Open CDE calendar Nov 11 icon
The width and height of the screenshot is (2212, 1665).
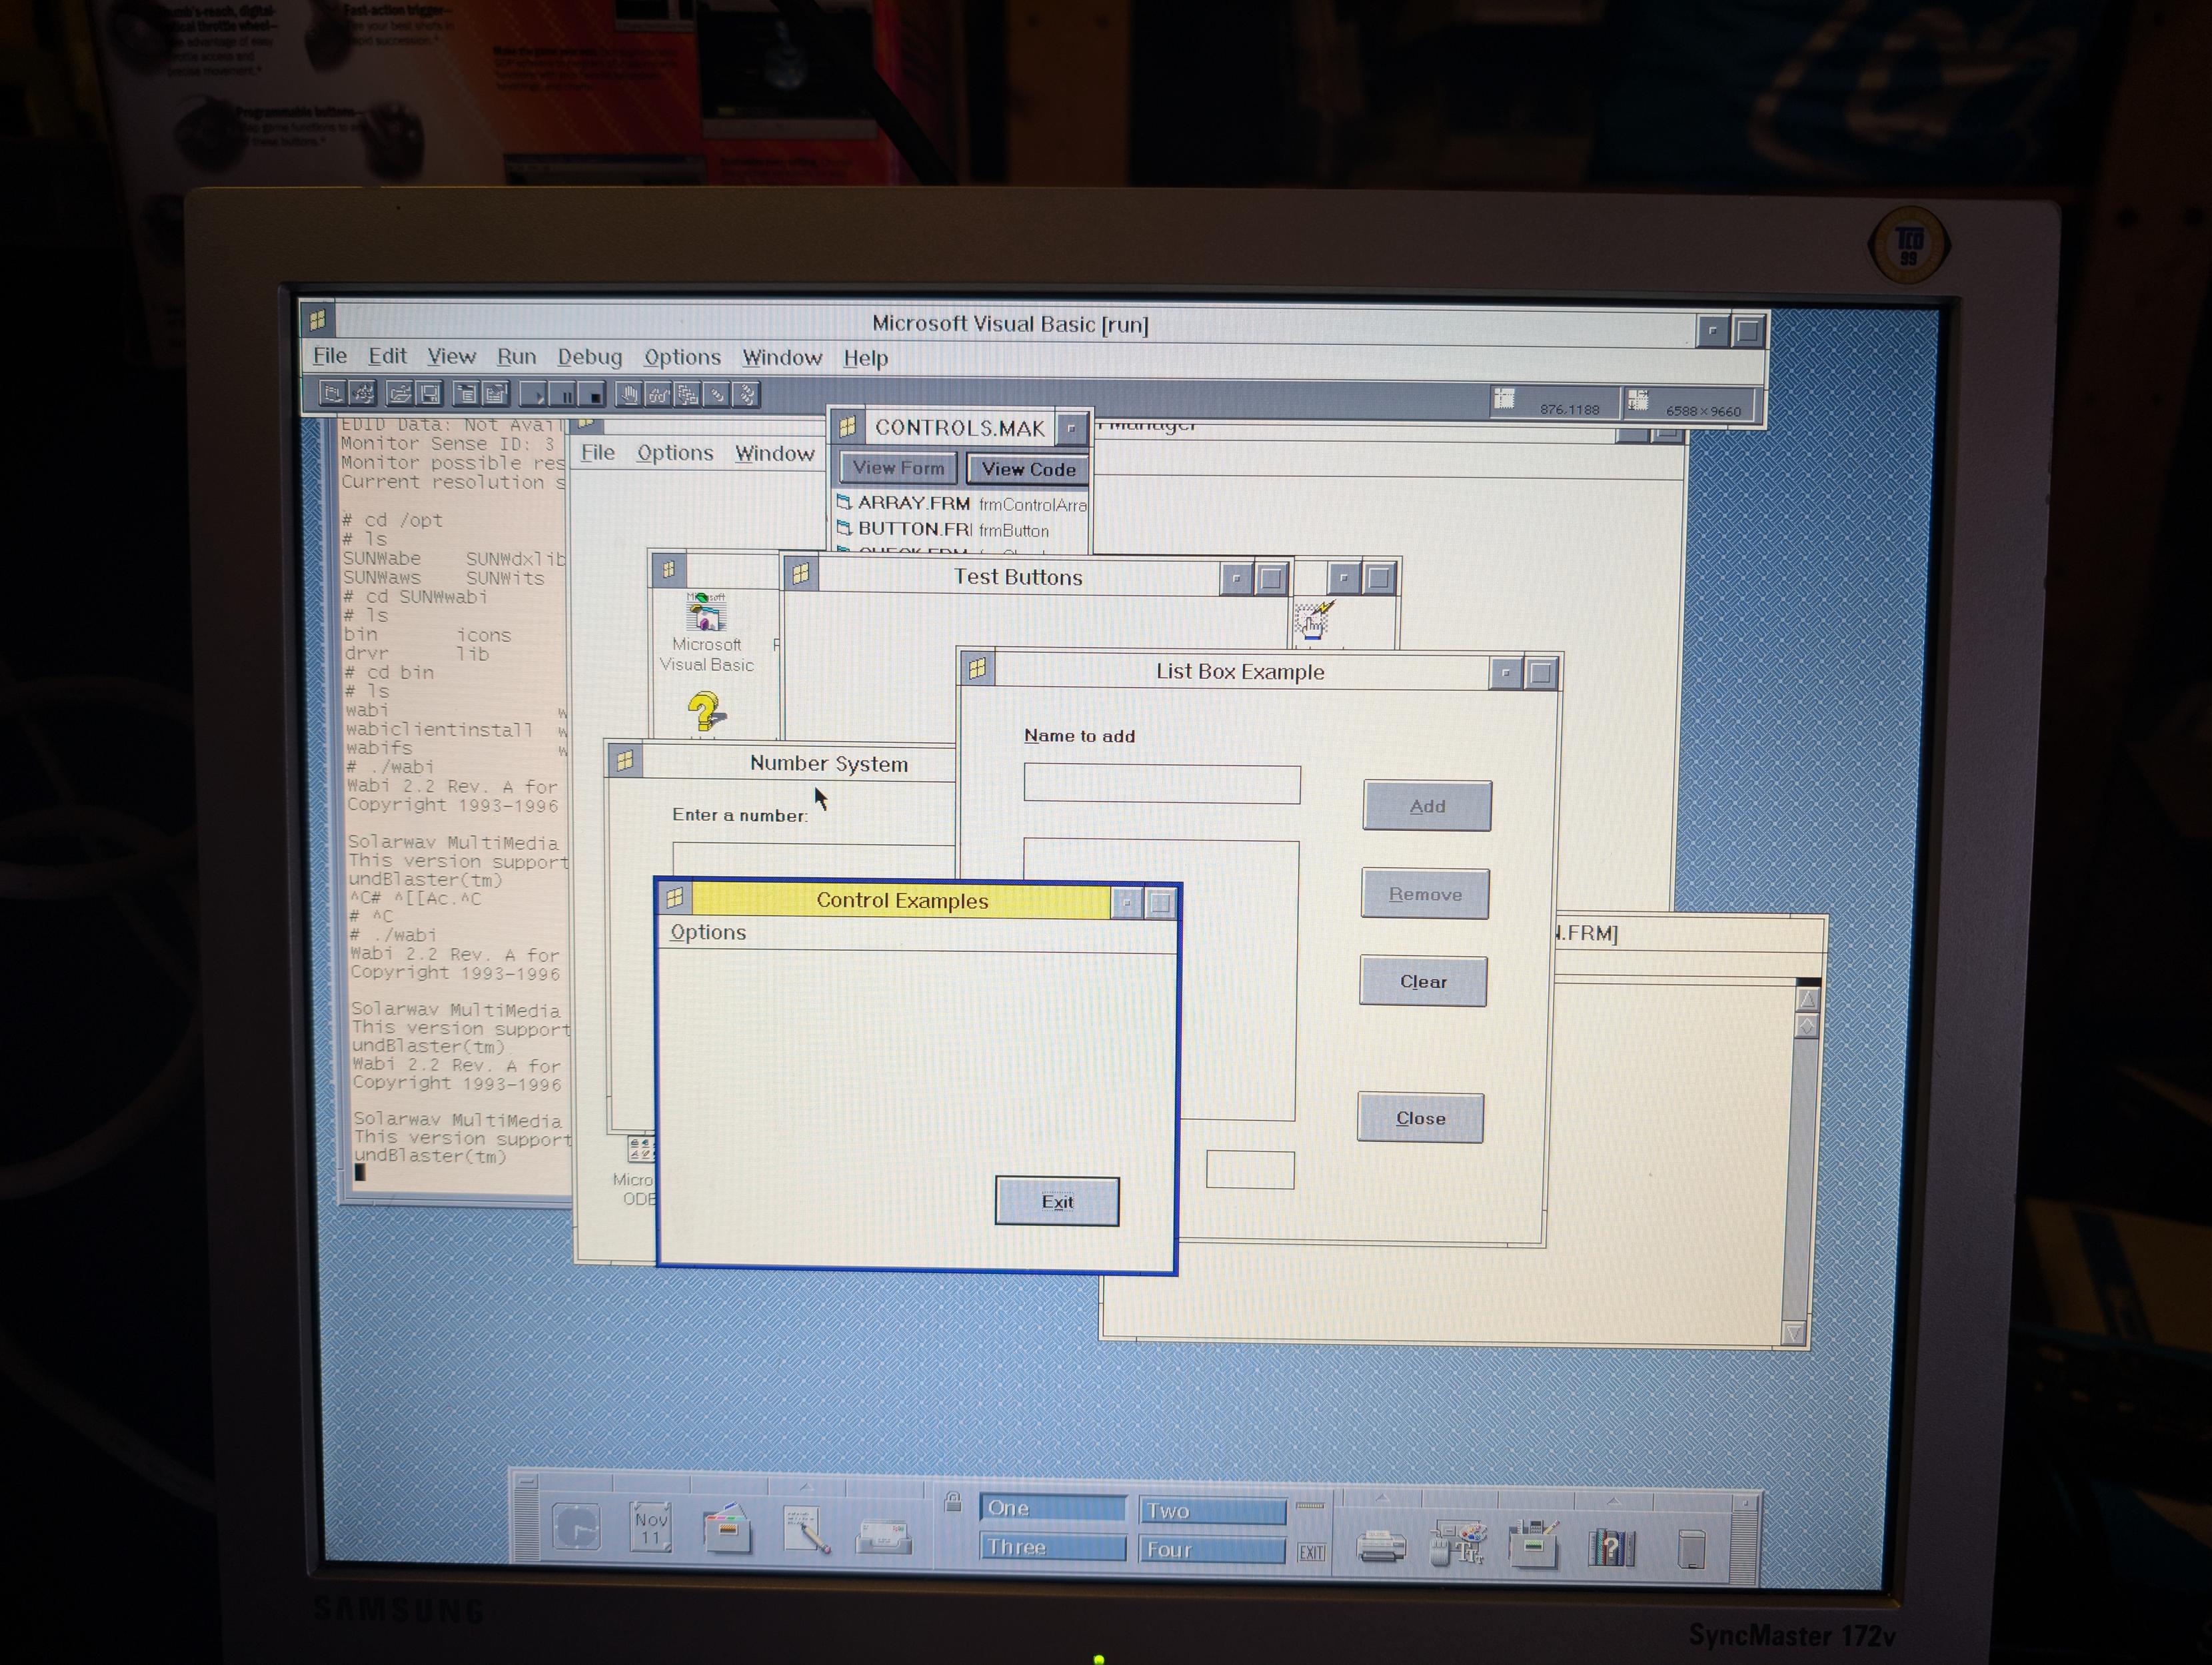650,1528
